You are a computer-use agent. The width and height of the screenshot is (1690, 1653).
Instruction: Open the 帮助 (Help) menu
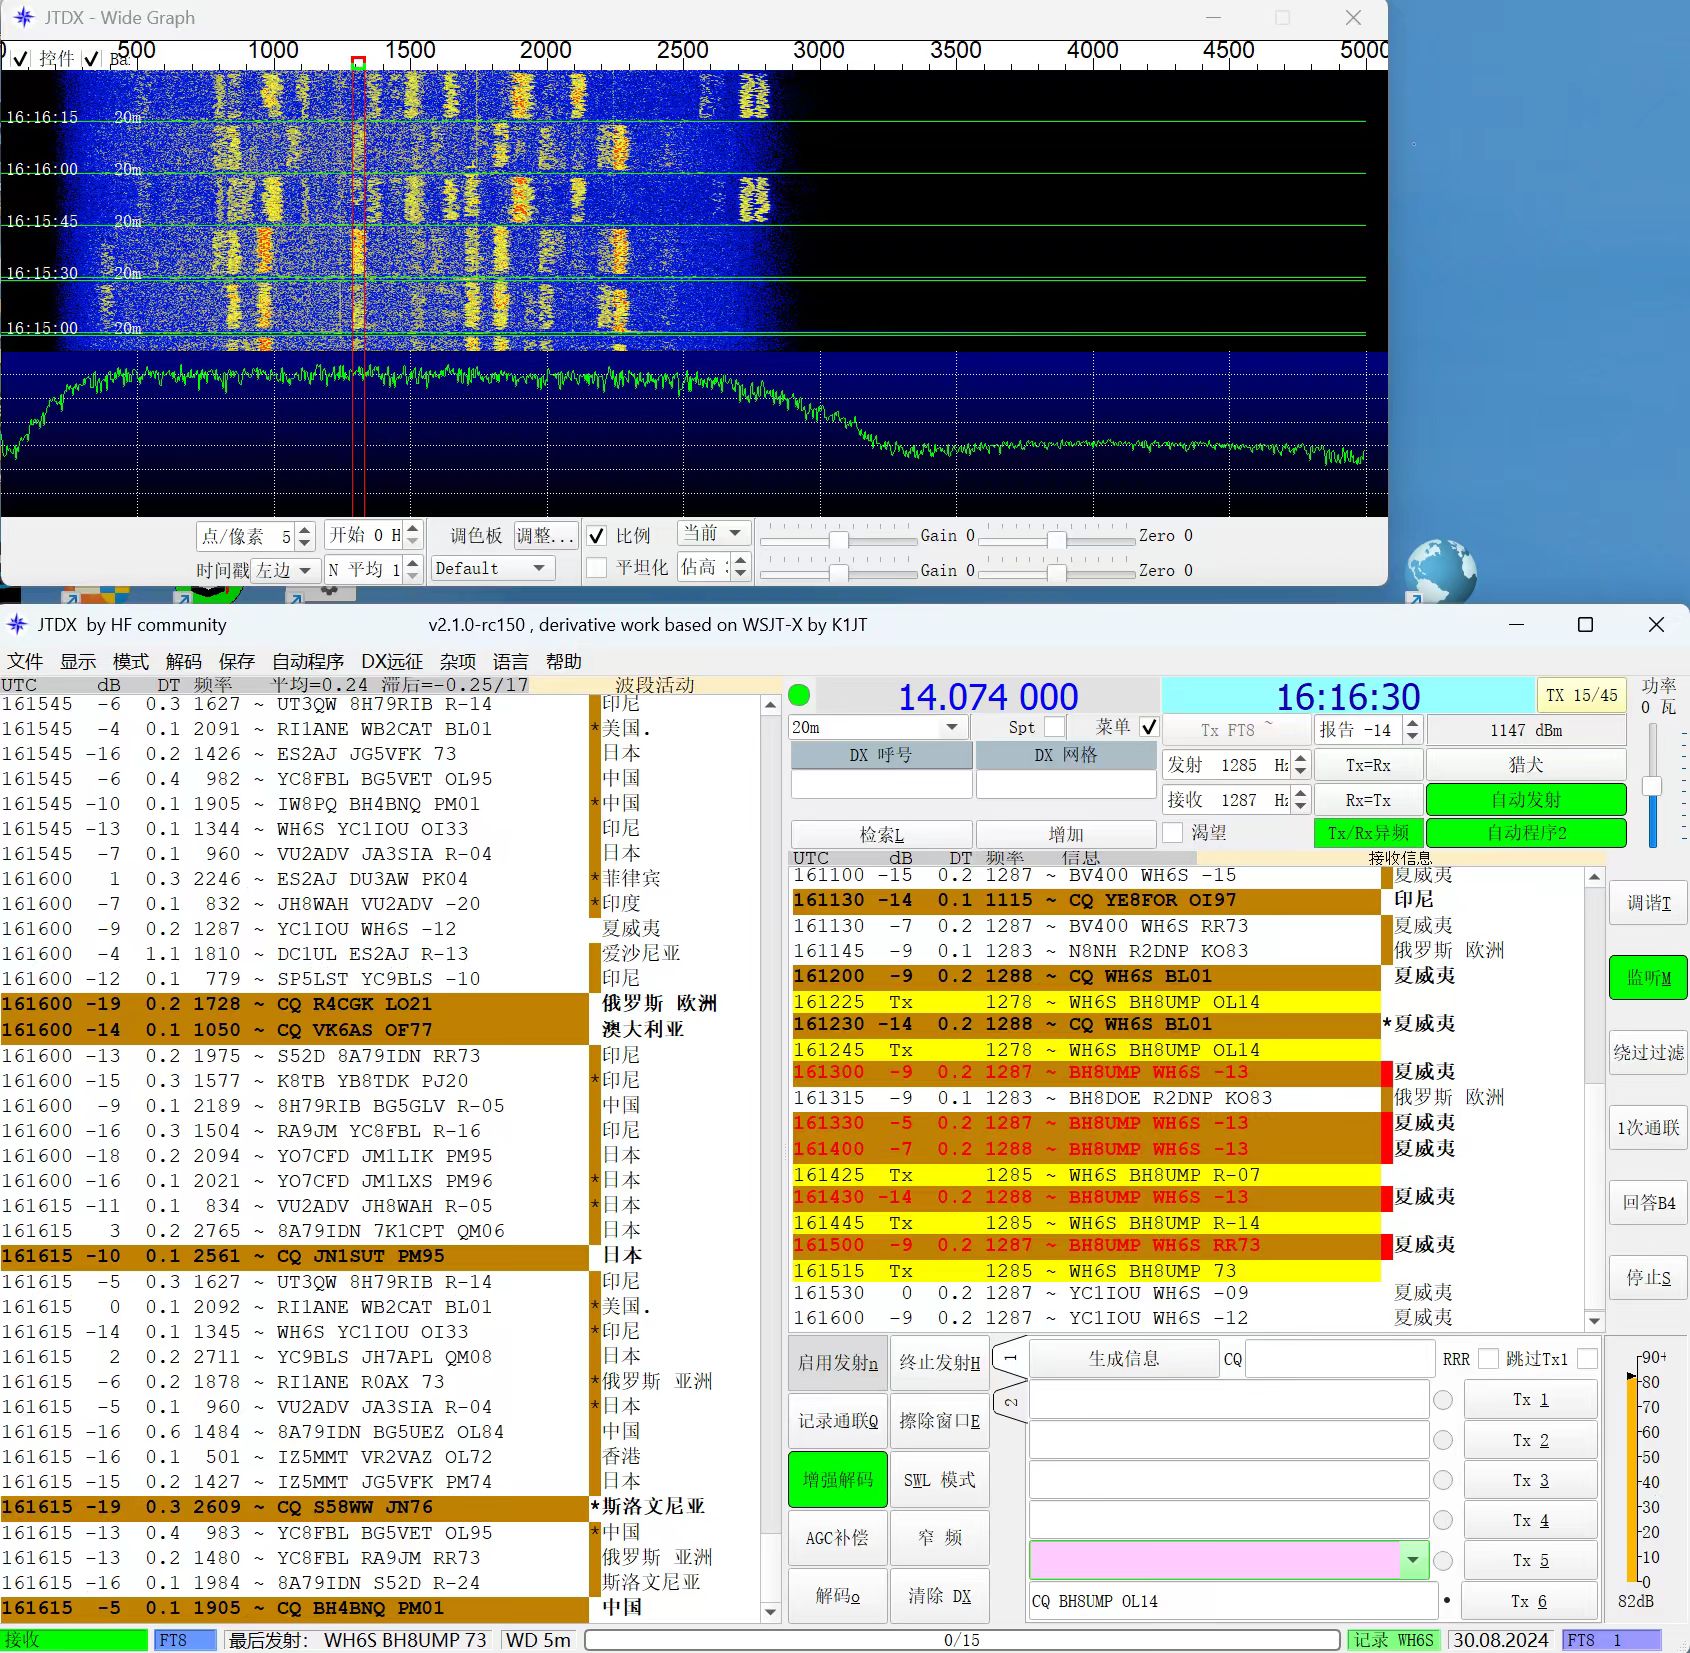(563, 662)
